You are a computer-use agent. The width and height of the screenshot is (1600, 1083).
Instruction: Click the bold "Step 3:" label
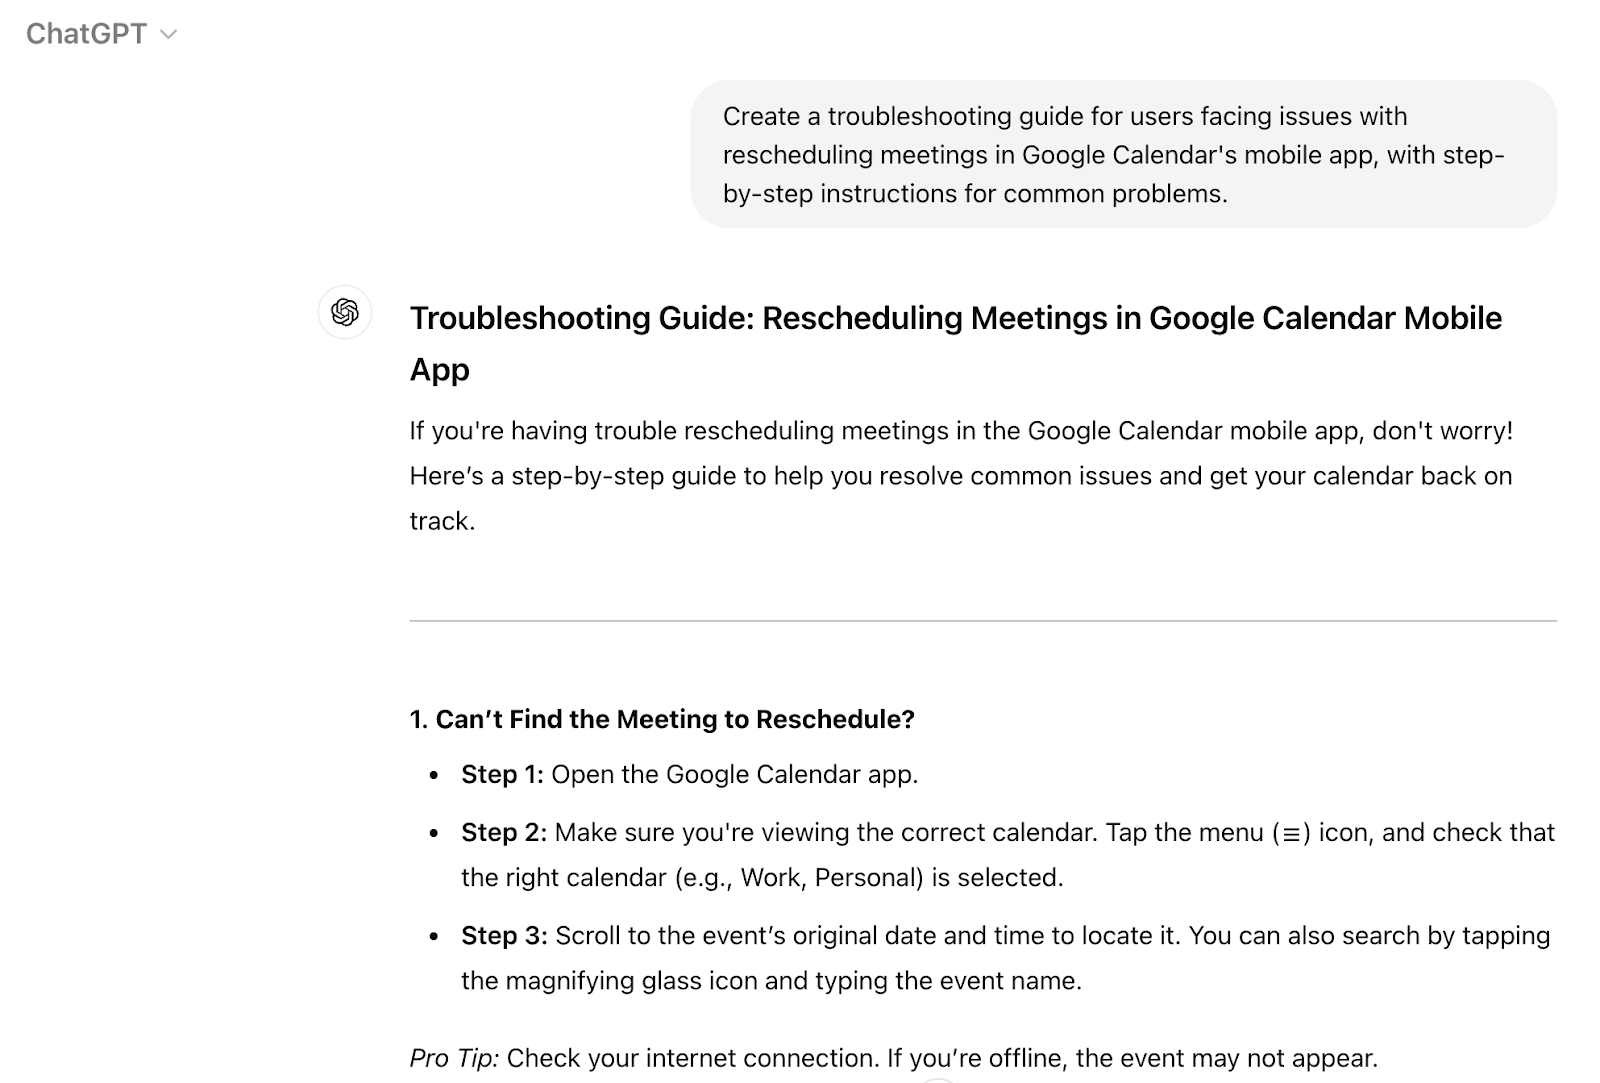click(x=503, y=936)
